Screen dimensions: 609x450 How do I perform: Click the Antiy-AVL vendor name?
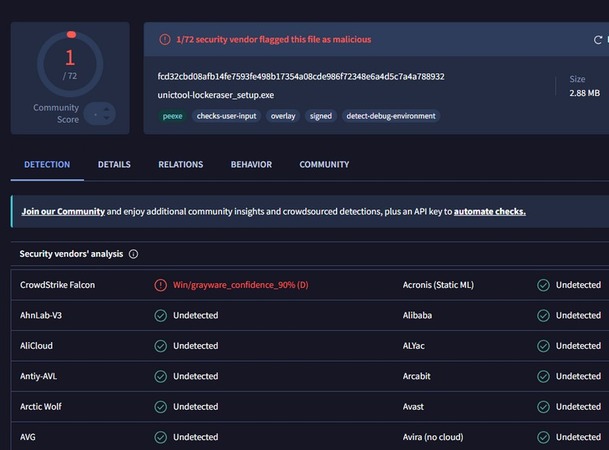[38, 376]
